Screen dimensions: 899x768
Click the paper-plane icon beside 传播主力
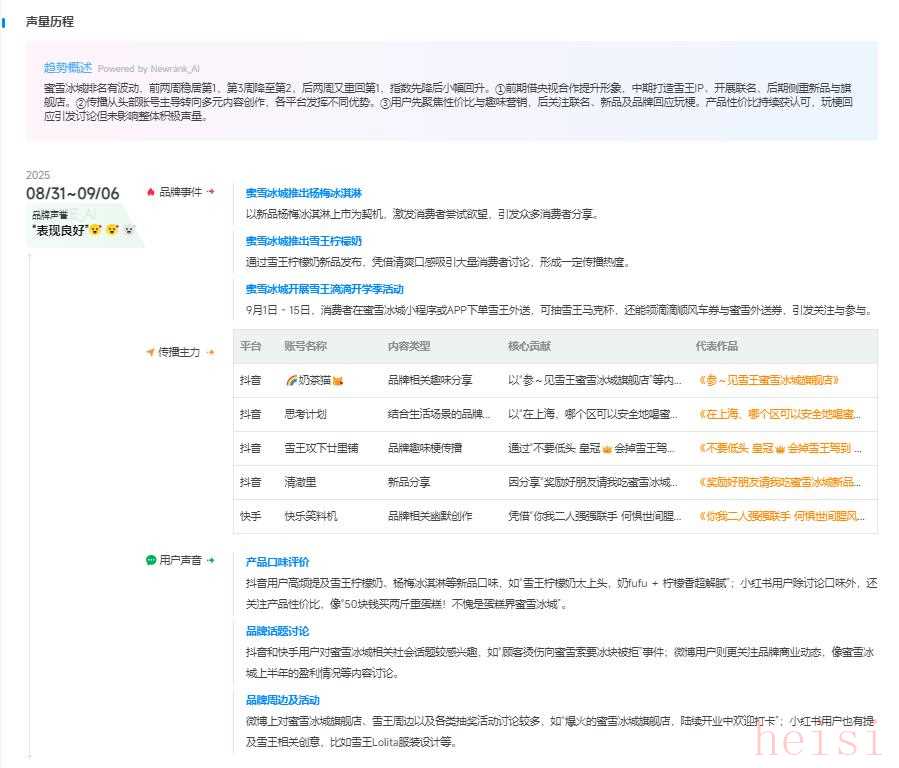[x=150, y=352]
